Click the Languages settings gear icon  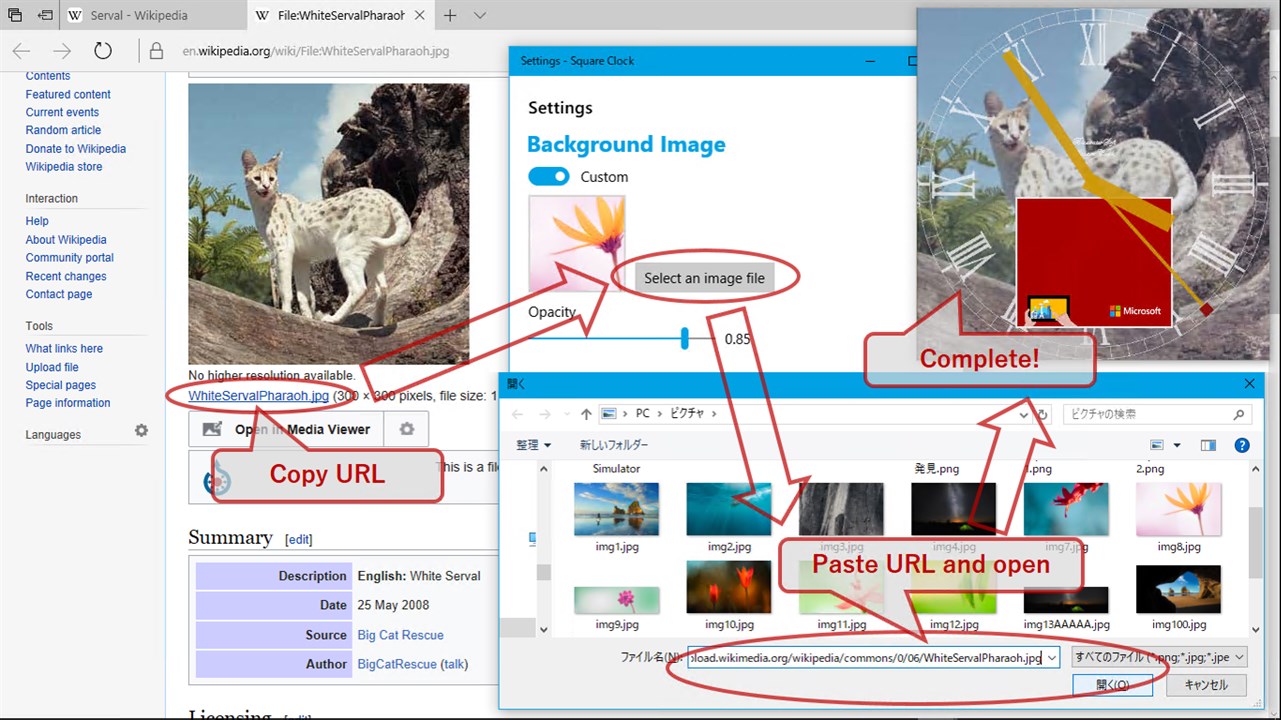coord(141,431)
